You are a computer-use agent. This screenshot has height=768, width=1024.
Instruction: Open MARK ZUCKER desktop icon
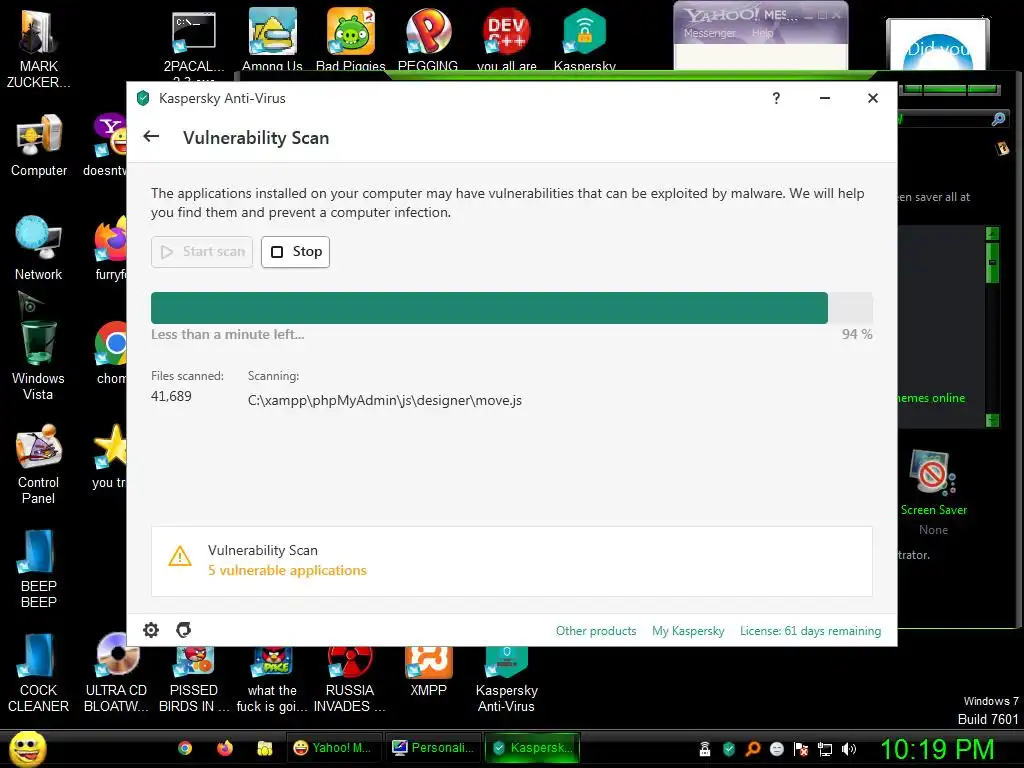click(39, 49)
